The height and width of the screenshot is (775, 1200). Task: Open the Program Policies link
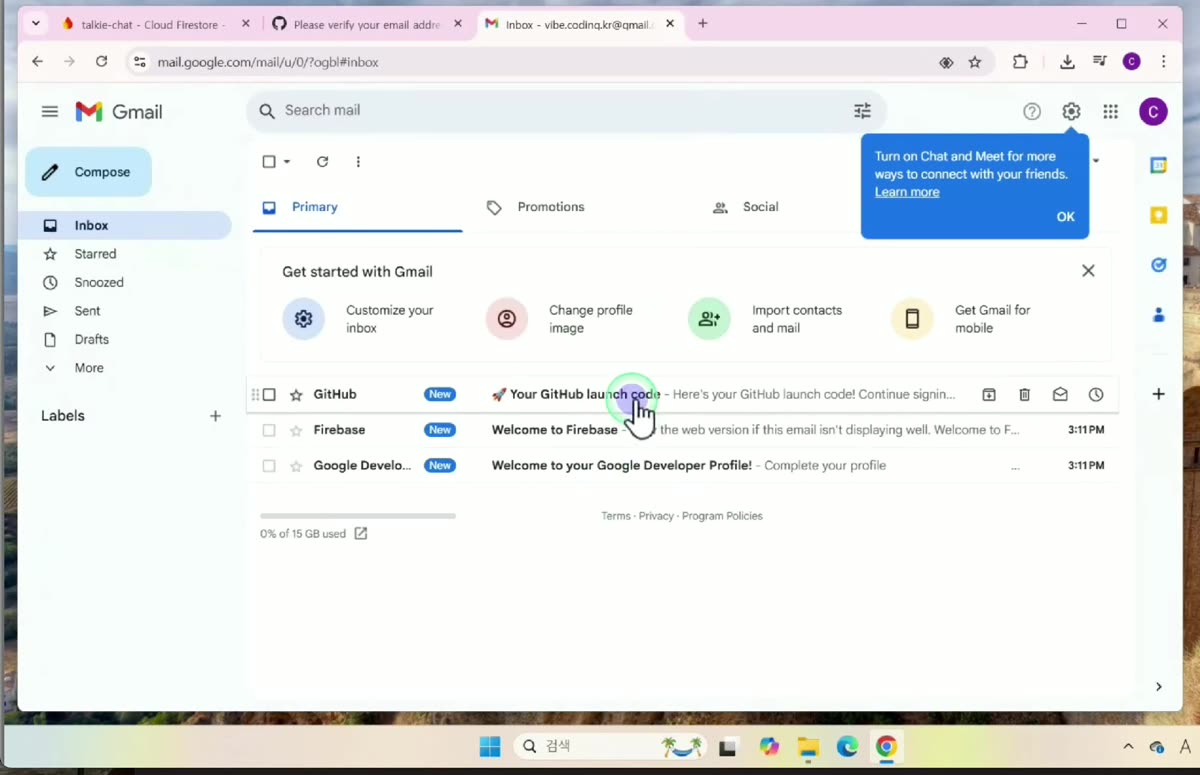tap(722, 516)
